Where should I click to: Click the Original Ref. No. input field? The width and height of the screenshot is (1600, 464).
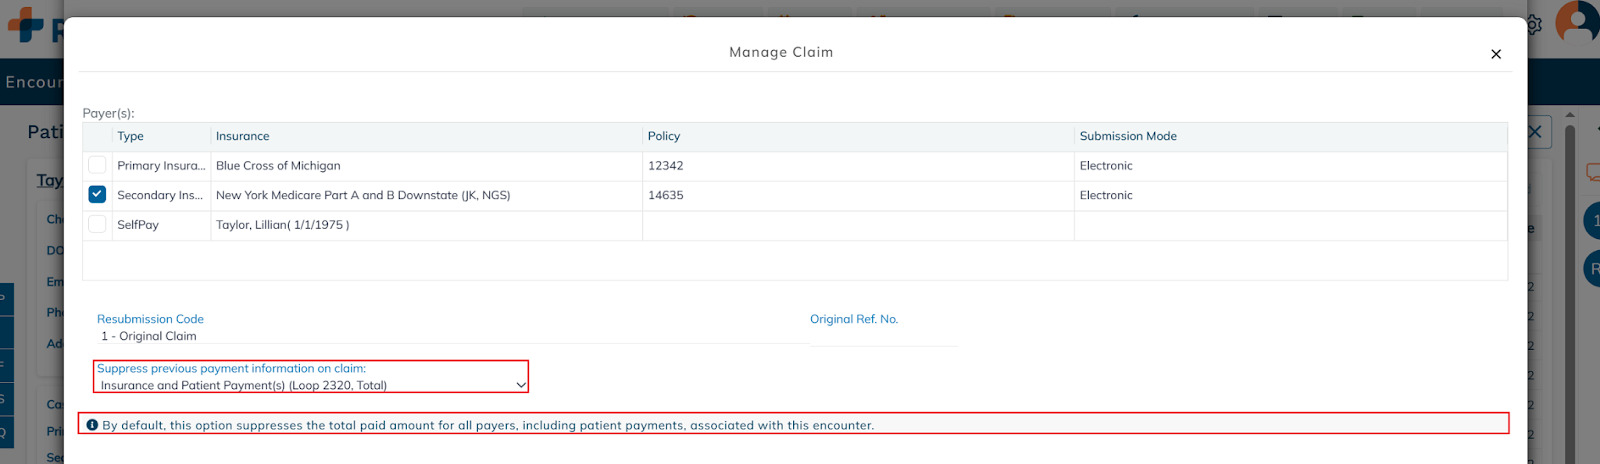(x=883, y=337)
